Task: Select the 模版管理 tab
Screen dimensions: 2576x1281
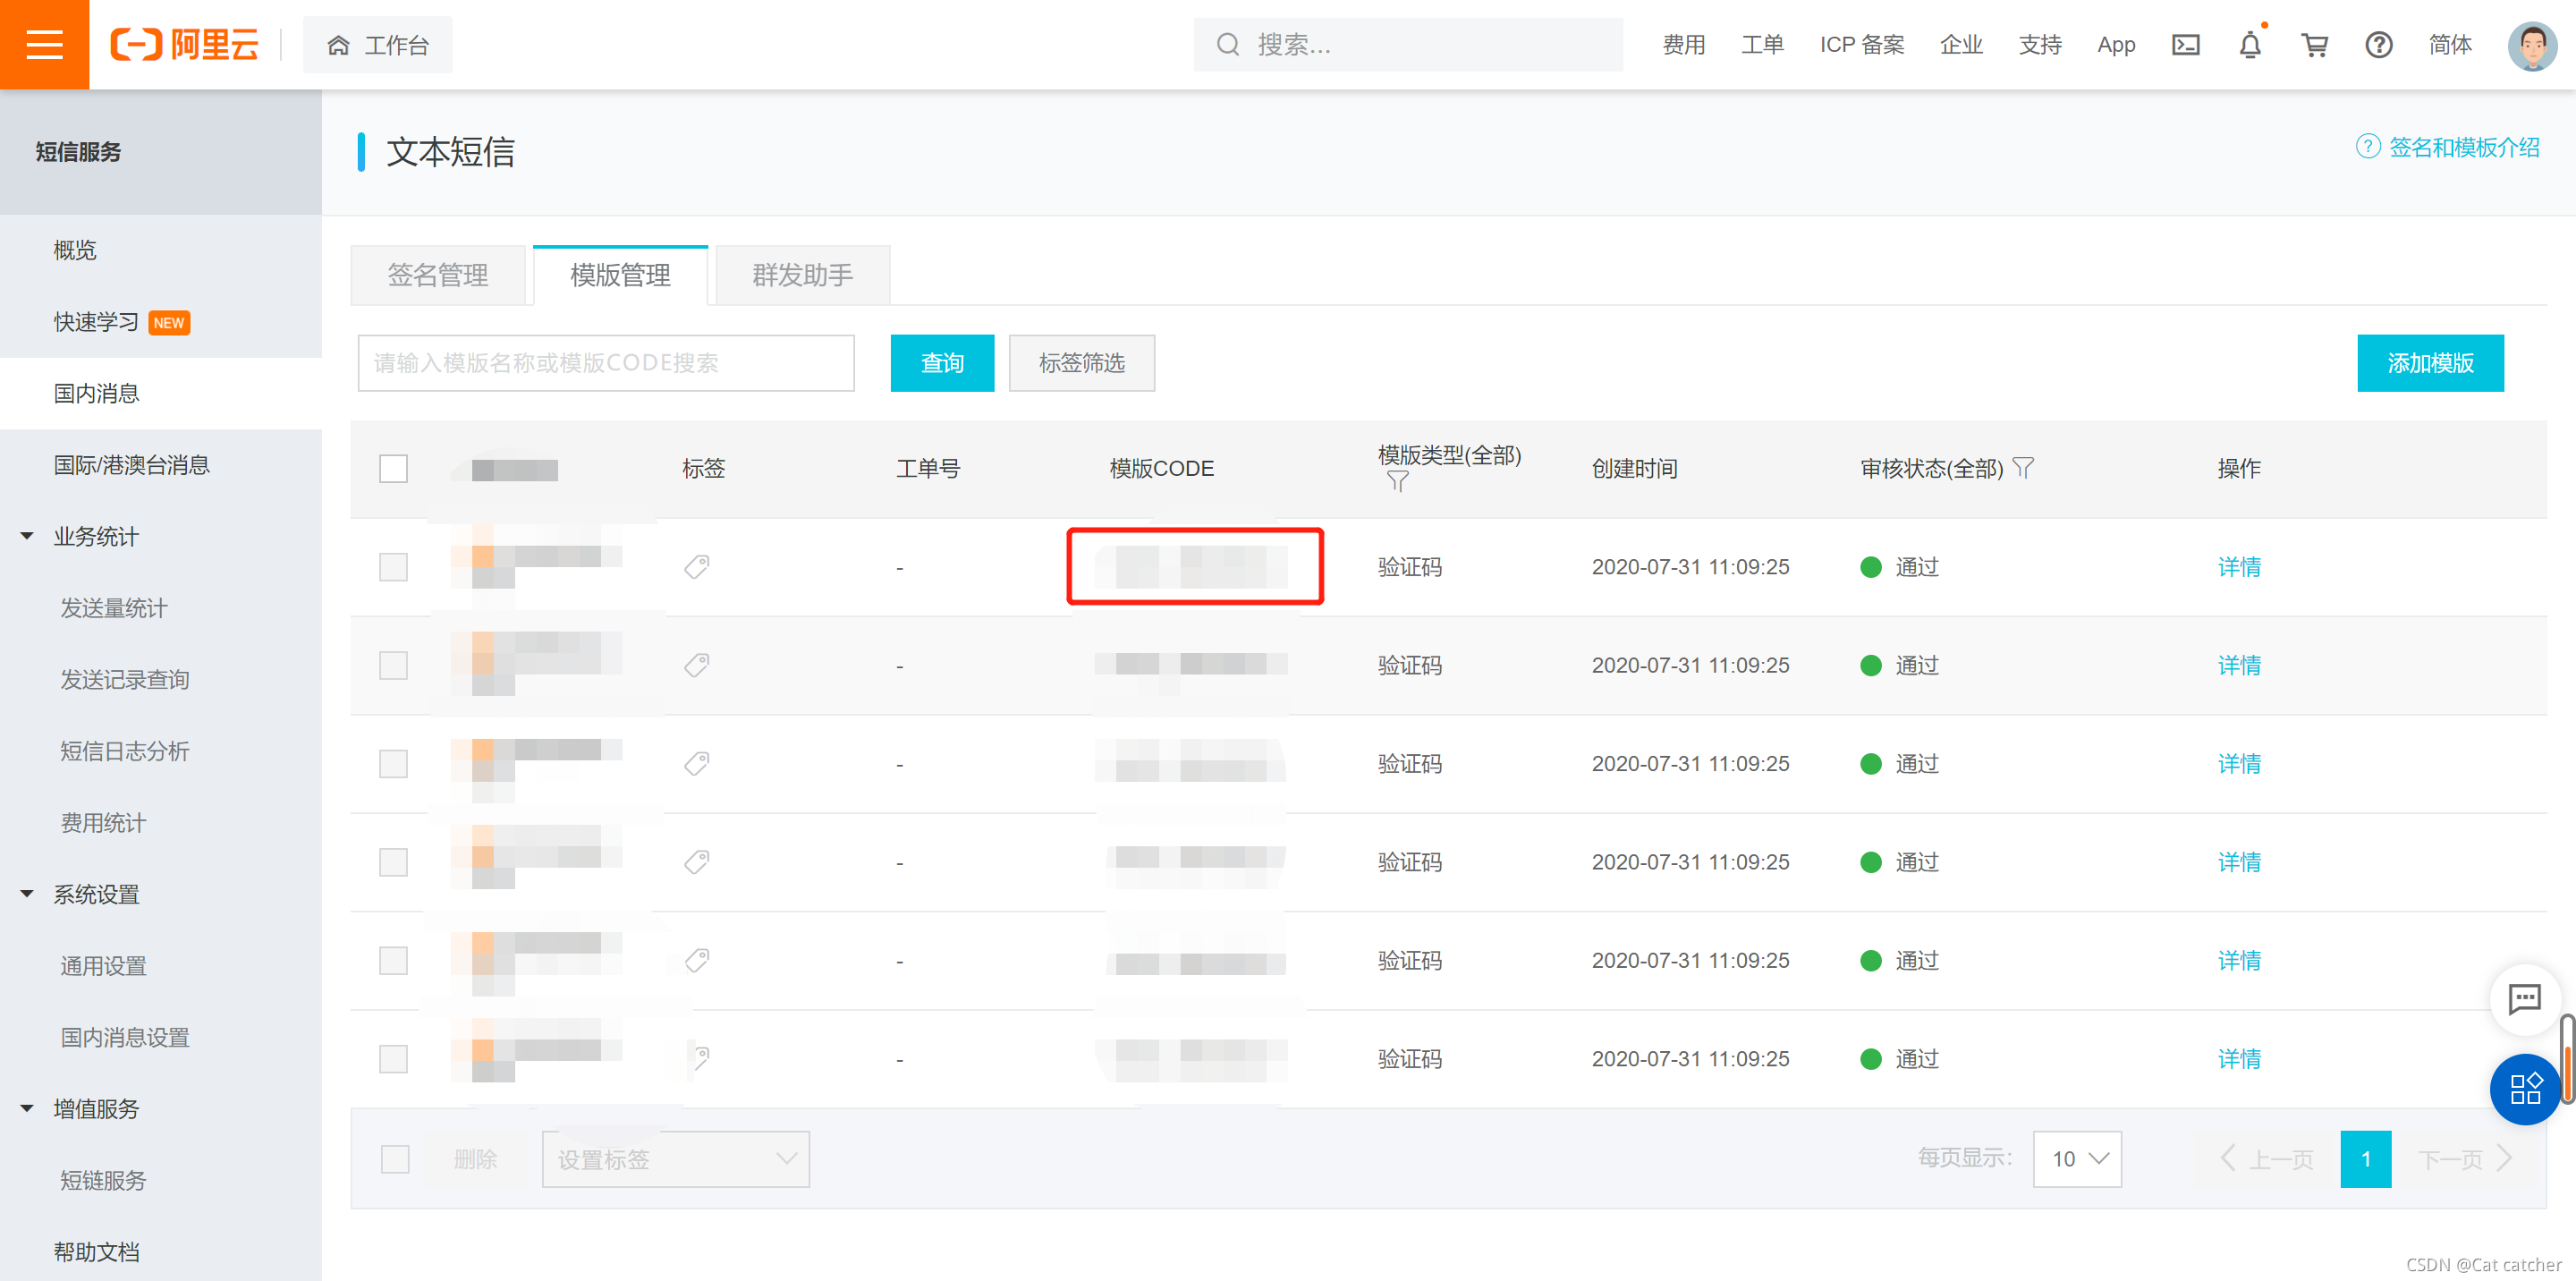Action: 620,275
